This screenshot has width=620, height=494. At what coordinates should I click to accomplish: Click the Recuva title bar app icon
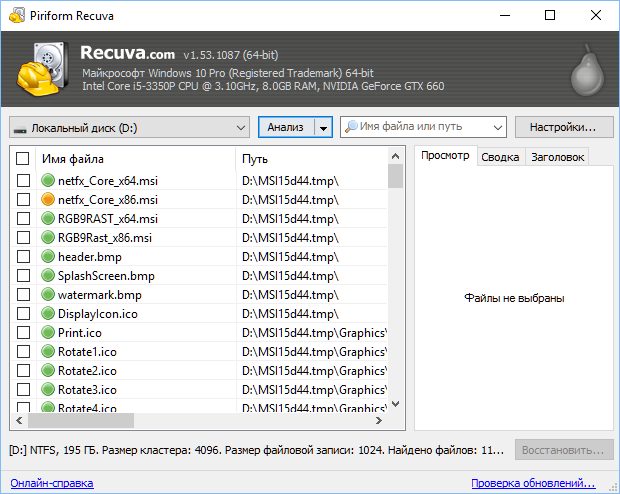coord(17,15)
